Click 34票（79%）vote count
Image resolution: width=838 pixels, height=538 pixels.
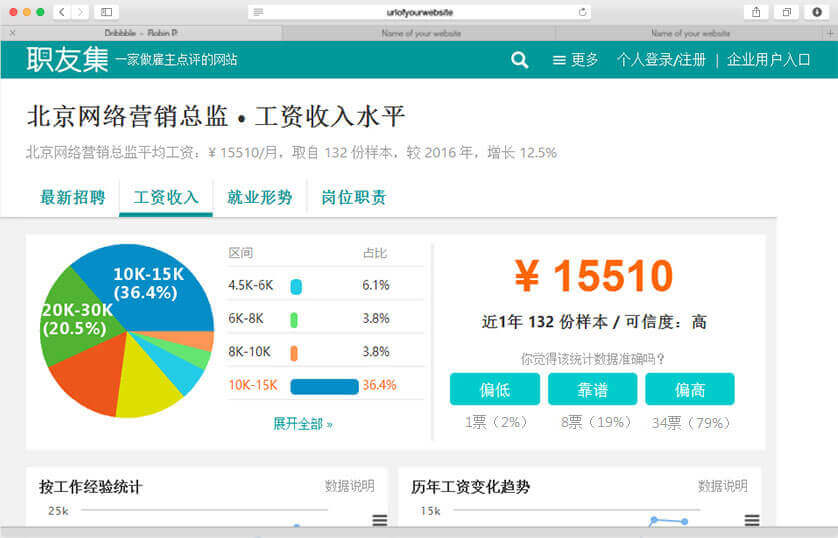[x=690, y=423]
